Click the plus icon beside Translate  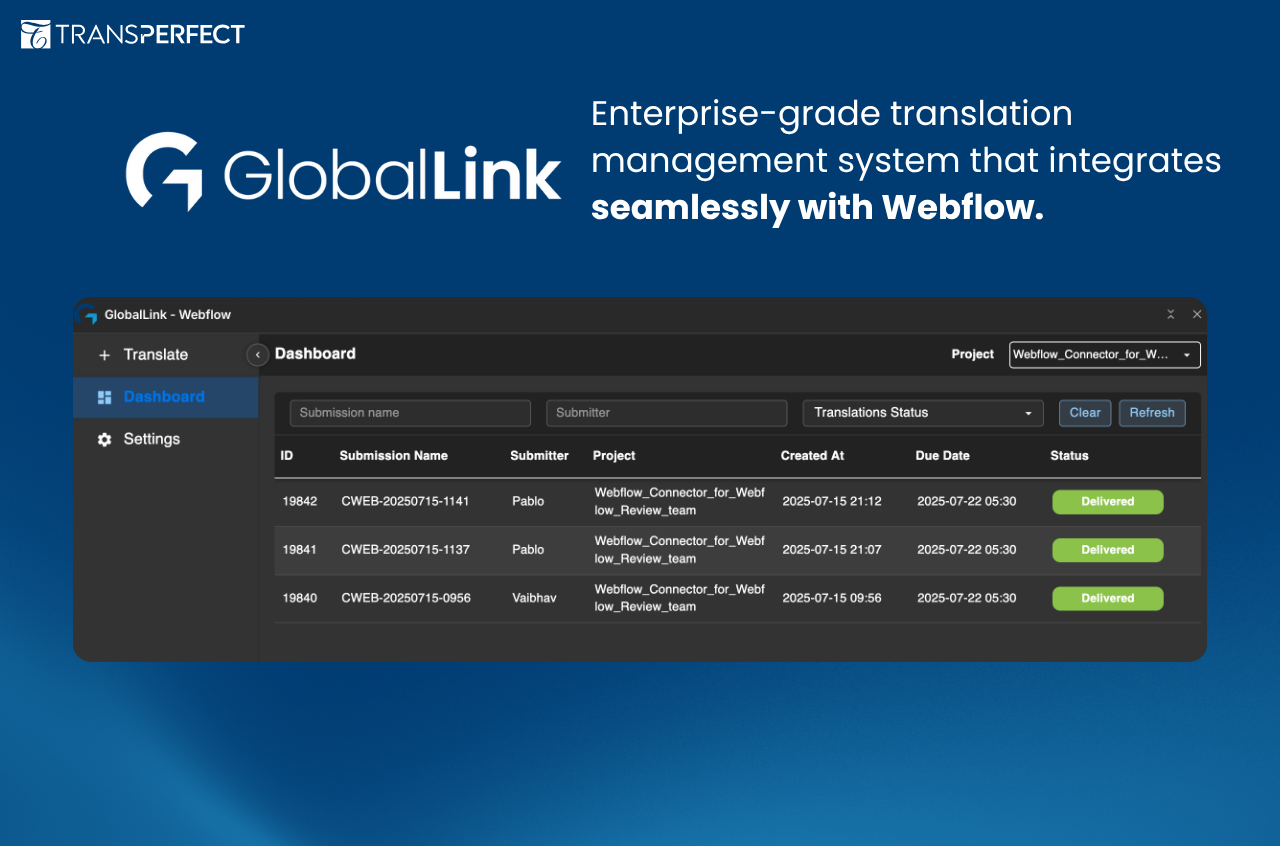pyautogui.click(x=104, y=355)
